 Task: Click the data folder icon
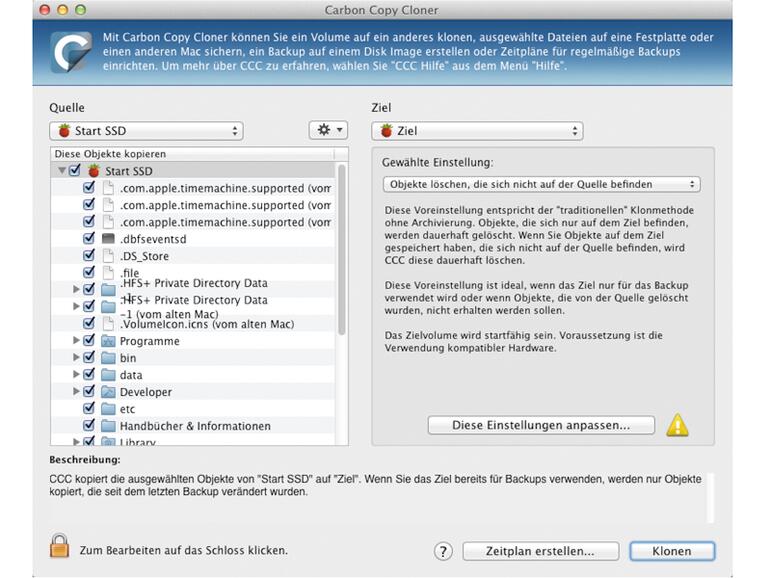coord(108,375)
